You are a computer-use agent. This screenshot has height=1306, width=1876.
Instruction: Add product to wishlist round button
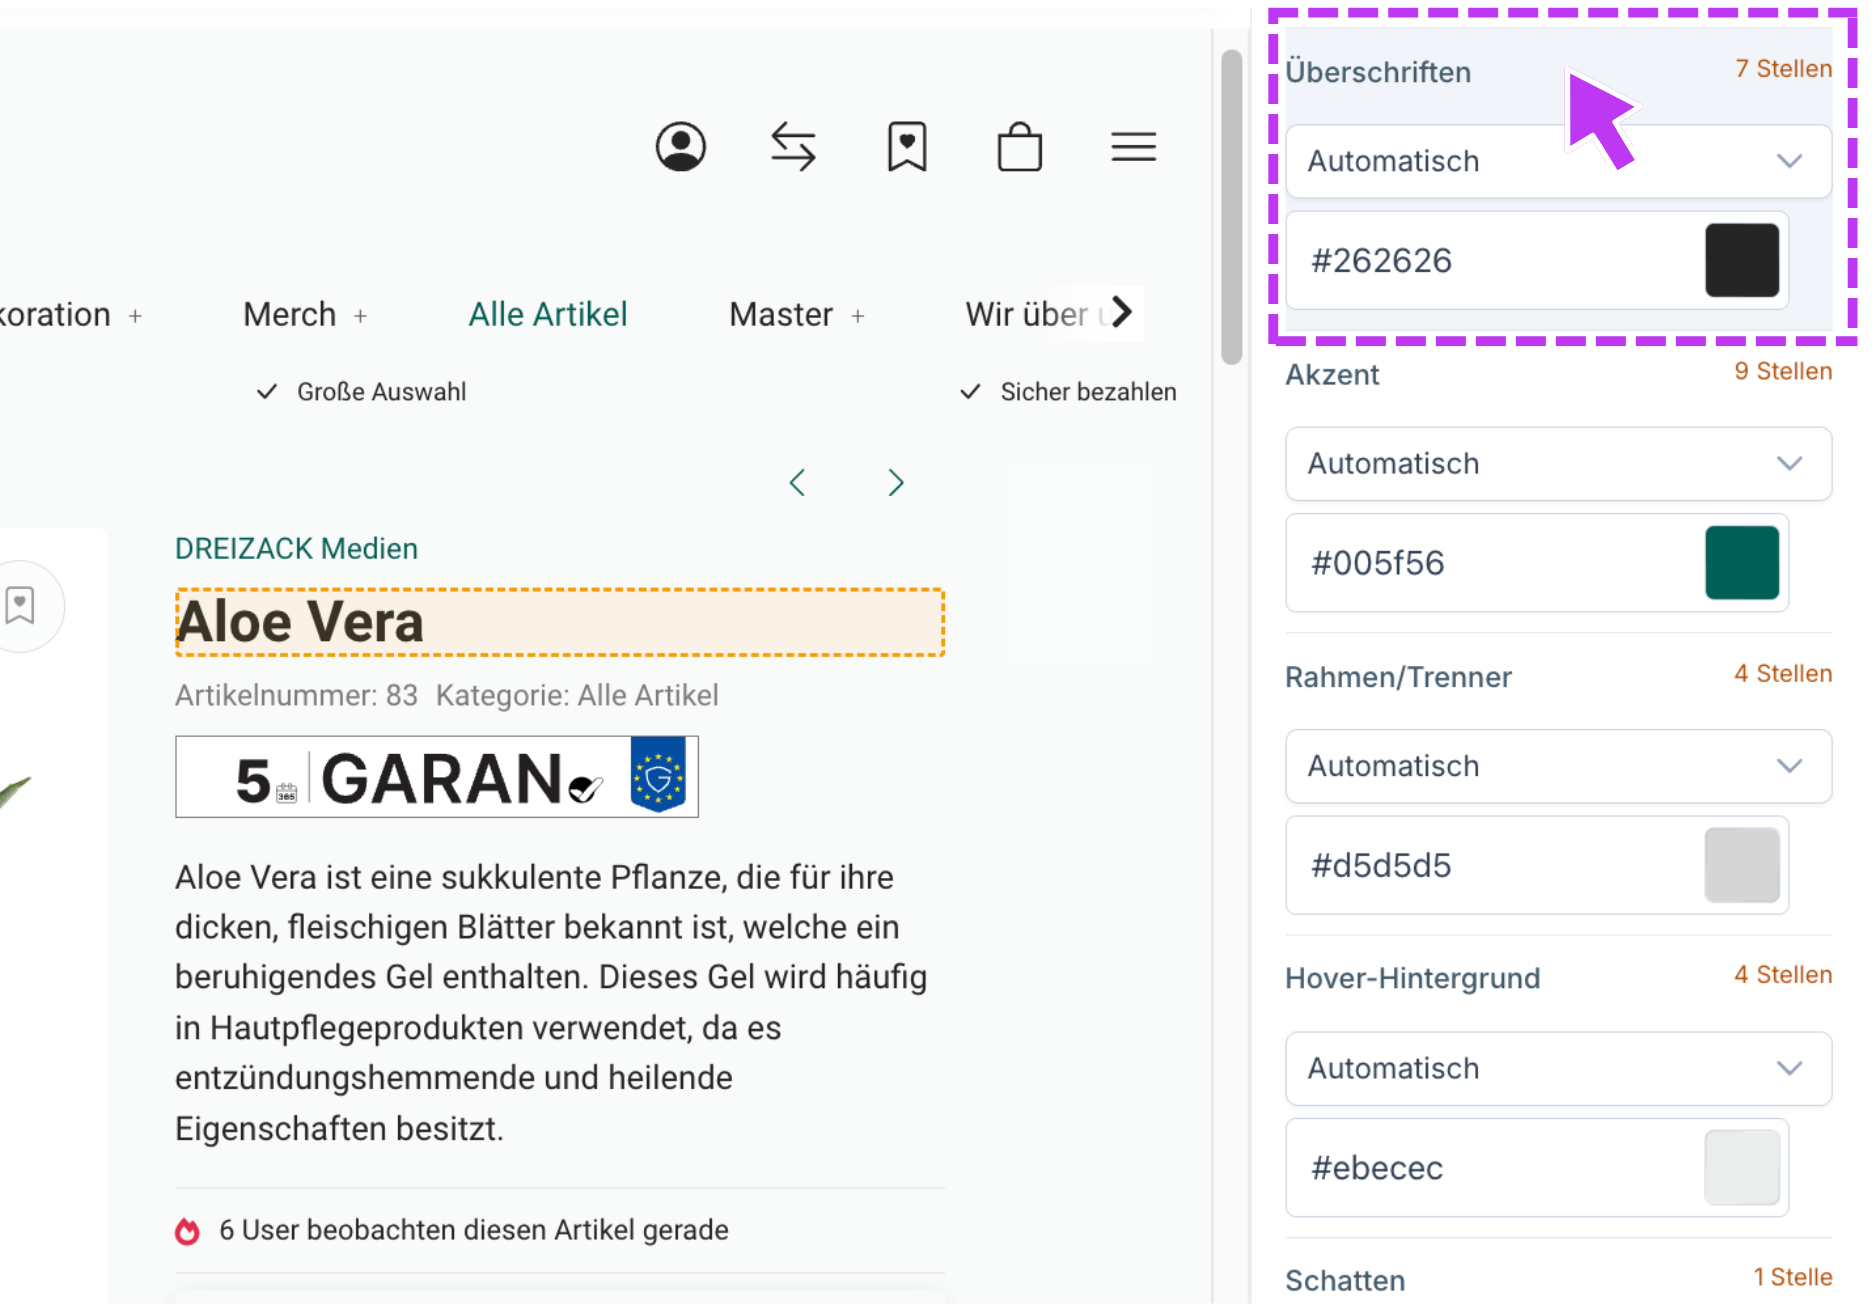pyautogui.click(x=20, y=606)
